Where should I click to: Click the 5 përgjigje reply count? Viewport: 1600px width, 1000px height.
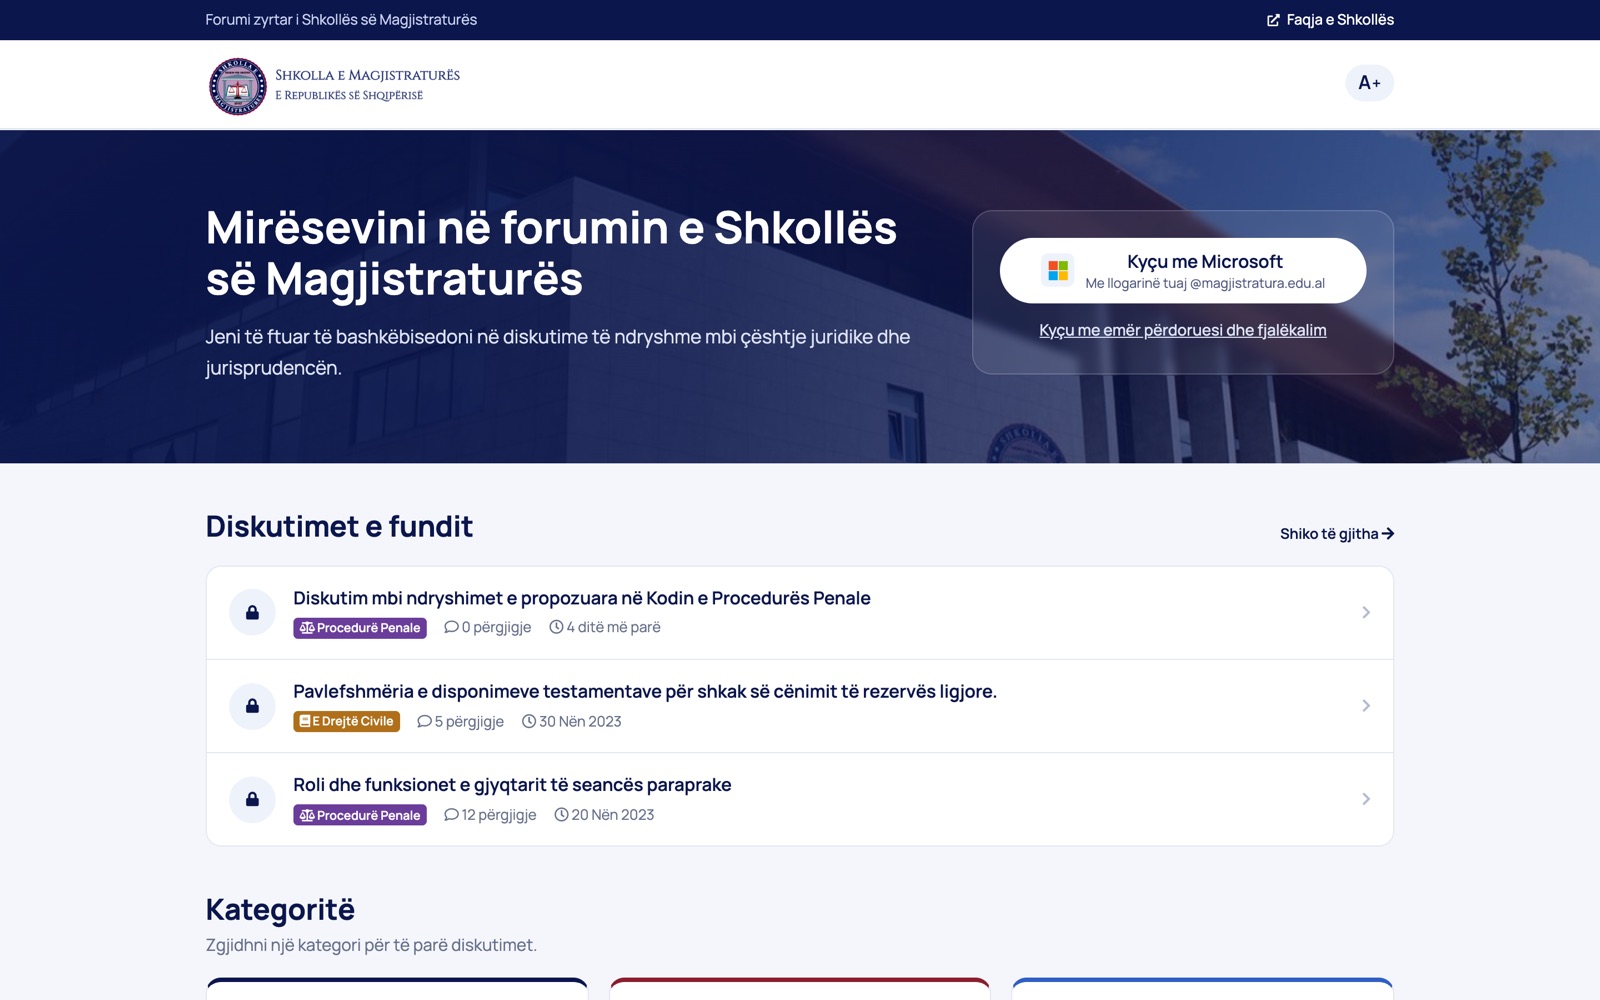pyautogui.click(x=461, y=721)
